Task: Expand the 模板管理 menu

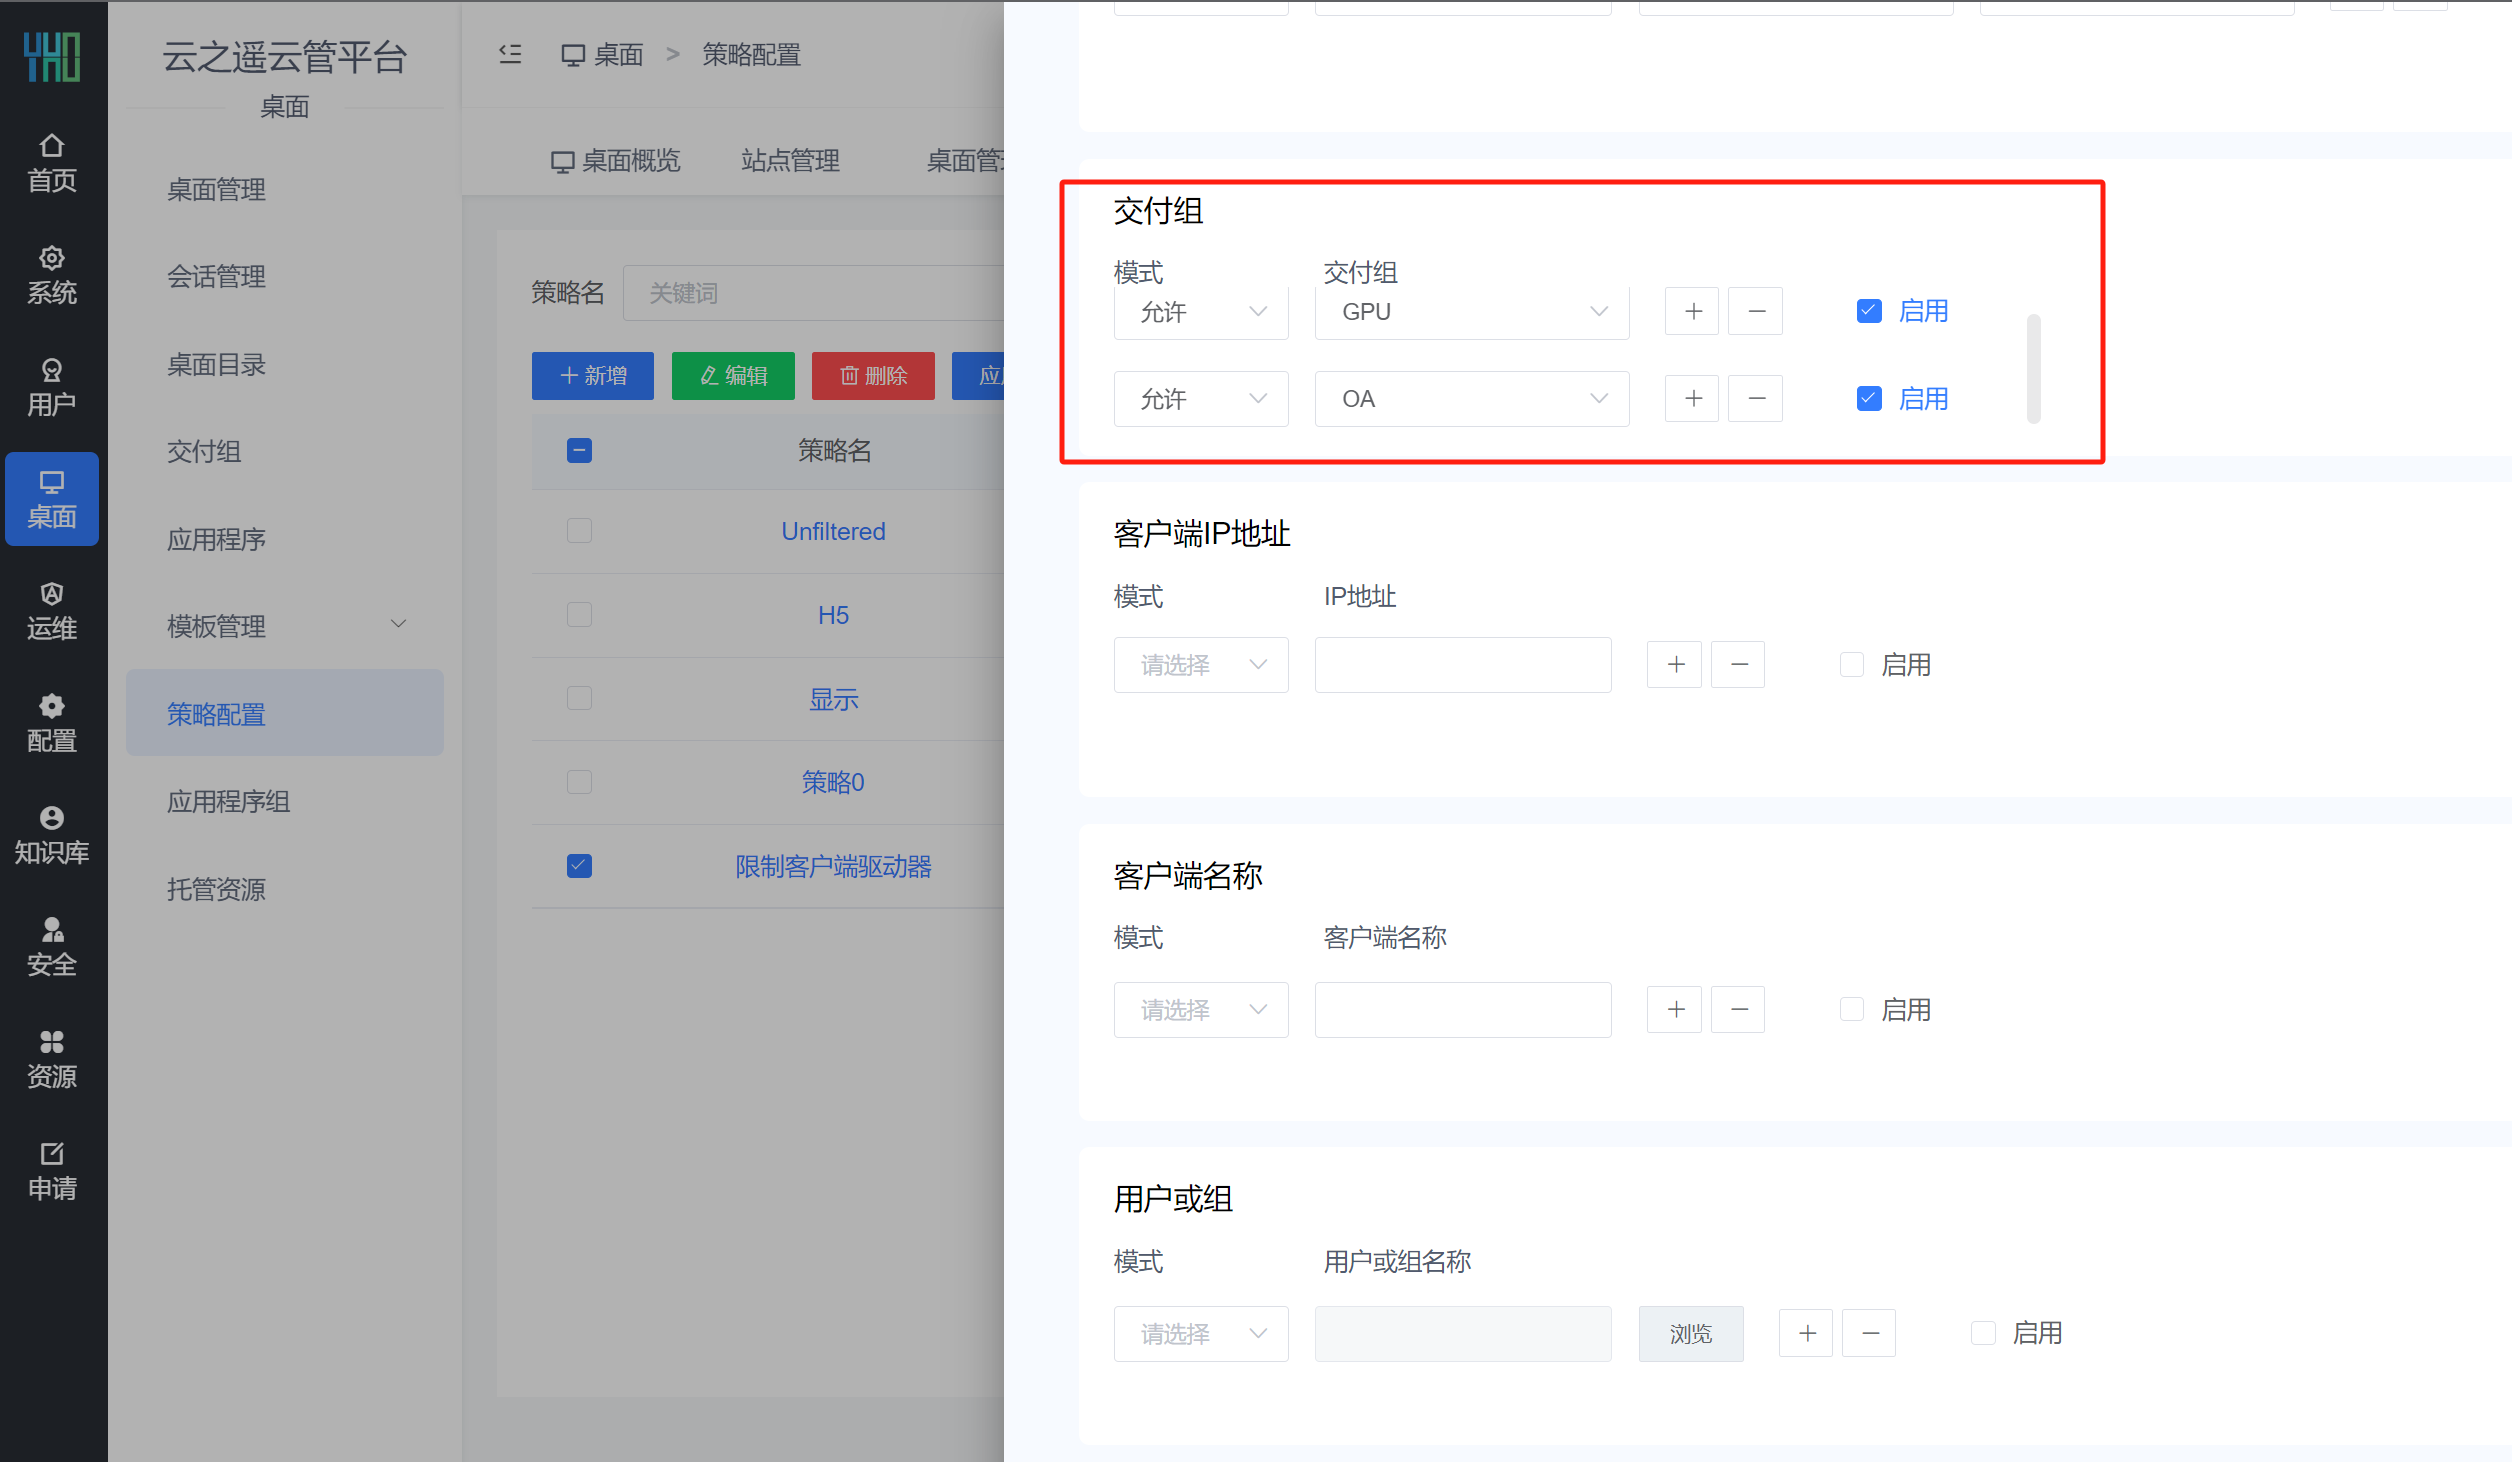Action: [x=285, y=626]
